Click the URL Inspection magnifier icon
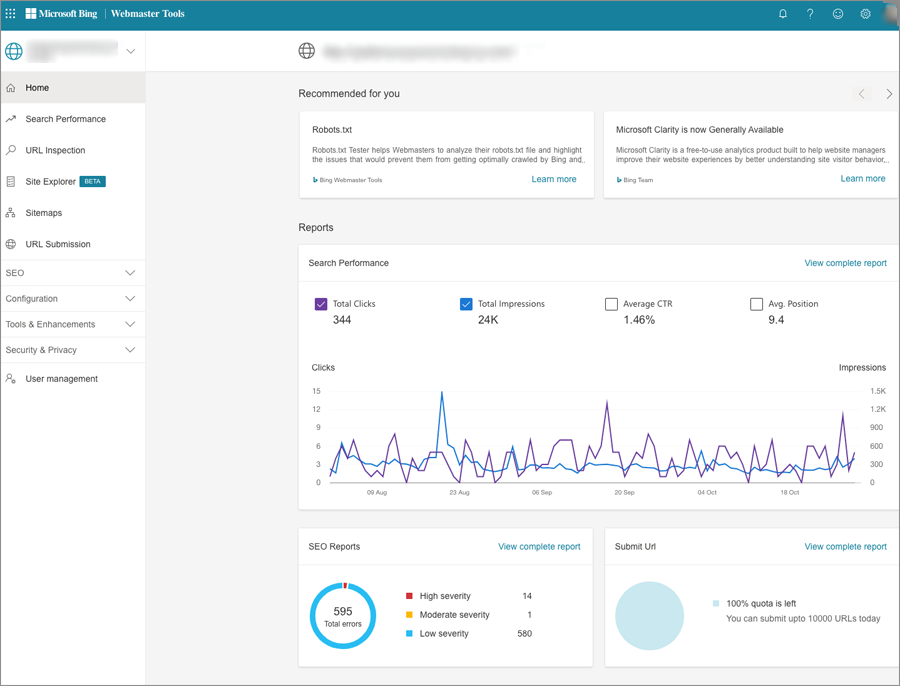900x686 pixels. [10, 150]
